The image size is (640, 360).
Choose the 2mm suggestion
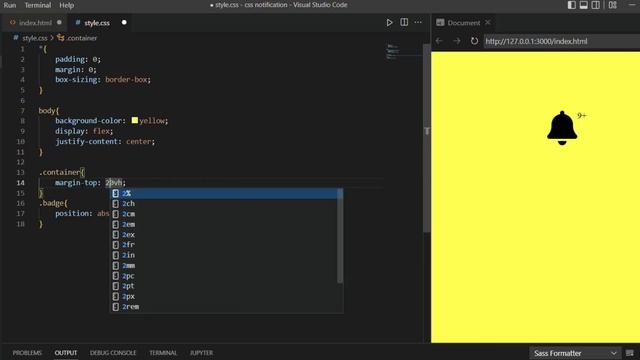226,265
